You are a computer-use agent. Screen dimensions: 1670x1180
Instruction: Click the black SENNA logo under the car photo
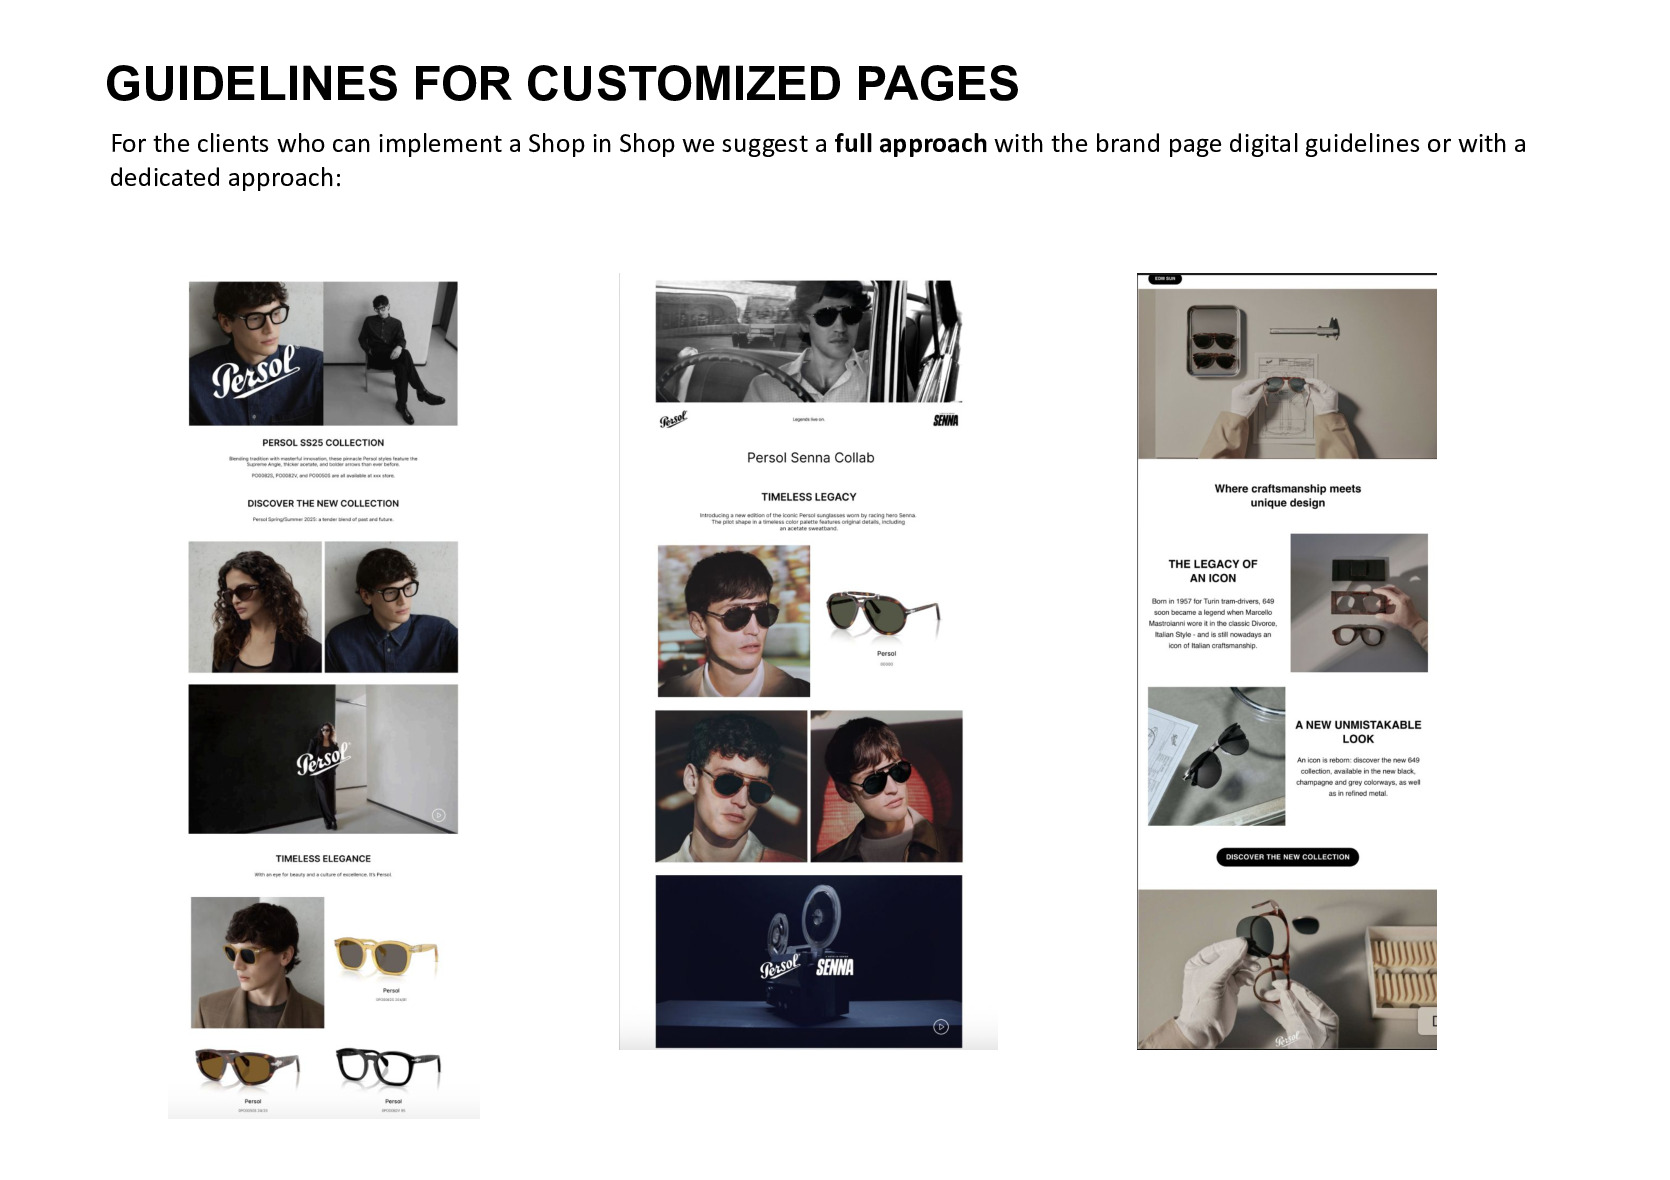(x=945, y=420)
